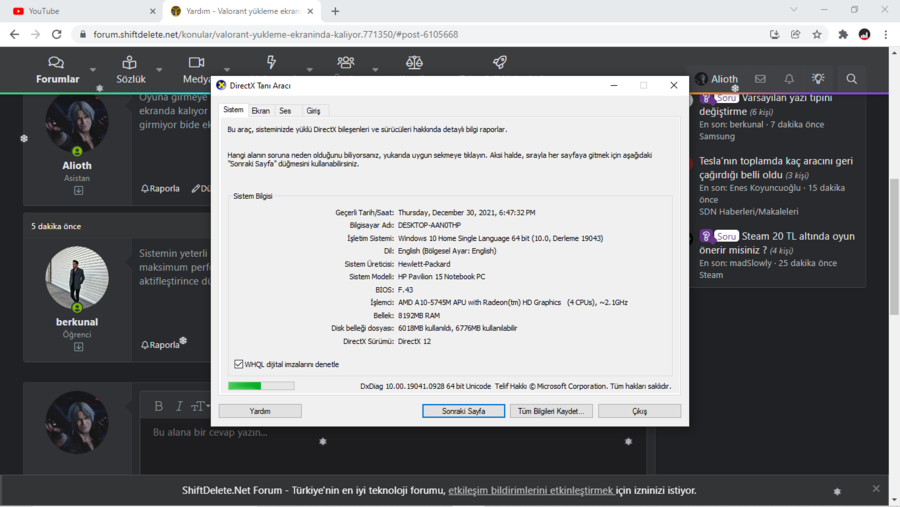Open Chrome profile avatar
Screen dimensions: 900x507
click(x=864, y=34)
